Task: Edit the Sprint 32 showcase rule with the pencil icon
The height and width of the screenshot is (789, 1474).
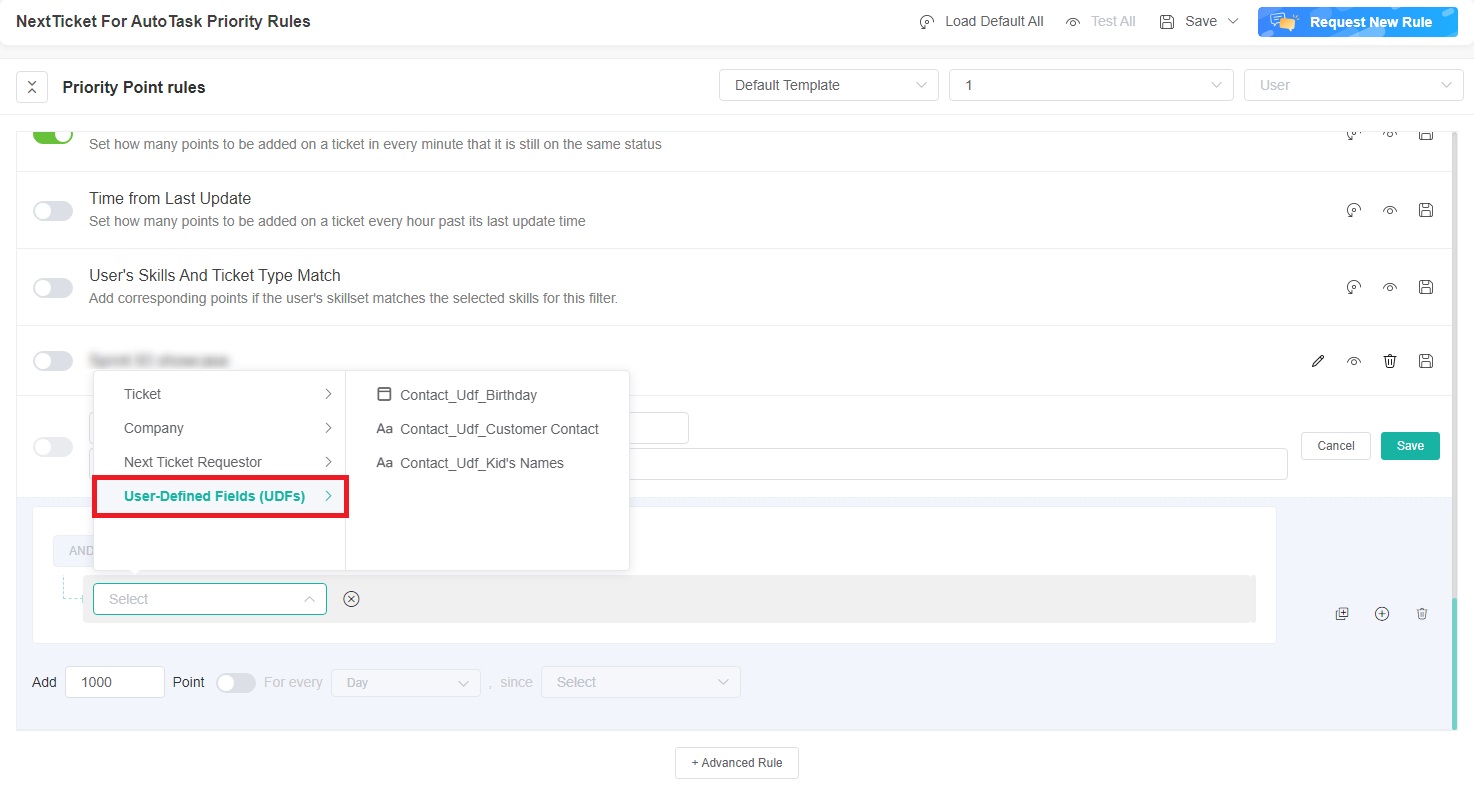Action: point(1317,360)
